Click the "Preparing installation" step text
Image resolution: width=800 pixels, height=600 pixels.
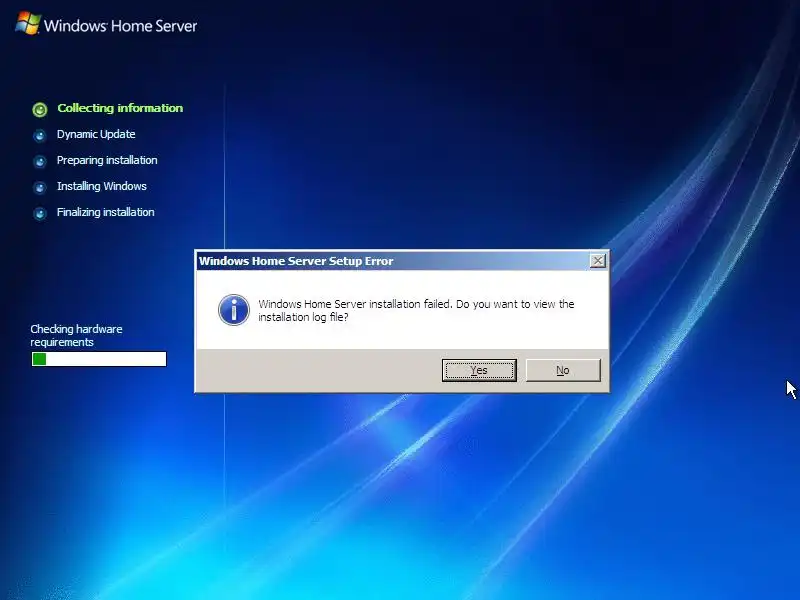coord(107,160)
